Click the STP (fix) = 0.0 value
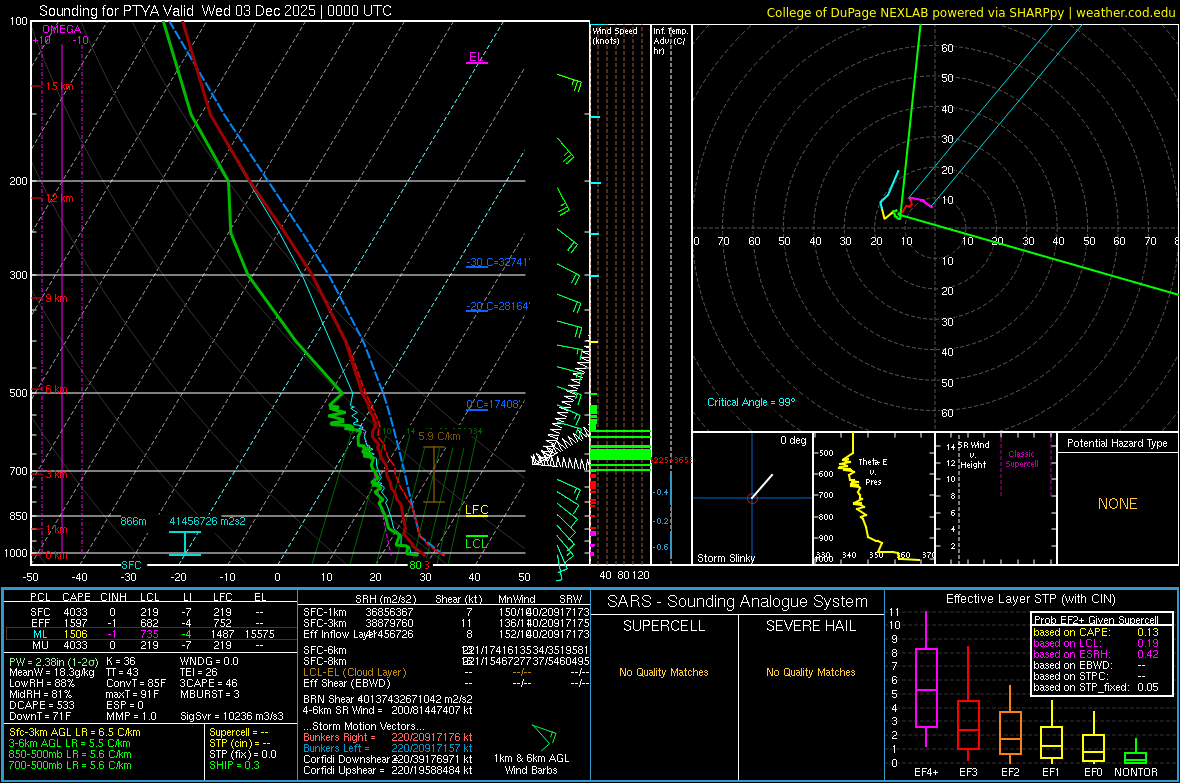Image resolution: width=1180 pixels, height=783 pixels. 243,754
